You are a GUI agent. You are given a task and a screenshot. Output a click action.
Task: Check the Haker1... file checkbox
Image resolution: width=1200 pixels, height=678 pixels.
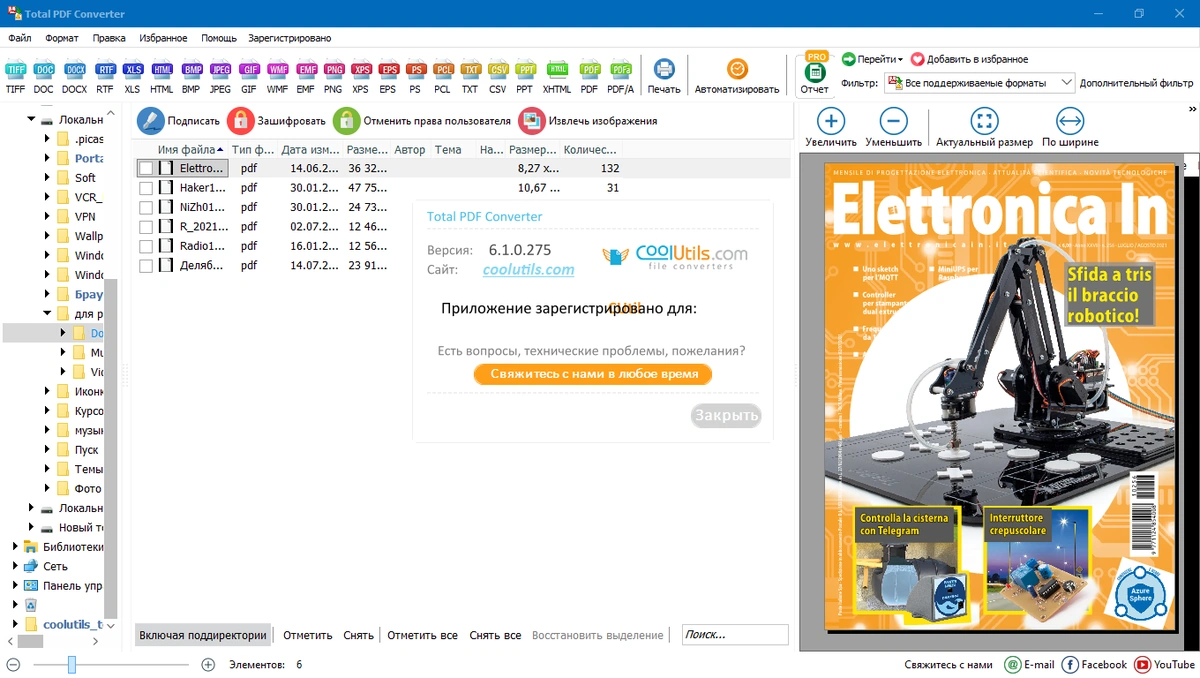pos(146,188)
